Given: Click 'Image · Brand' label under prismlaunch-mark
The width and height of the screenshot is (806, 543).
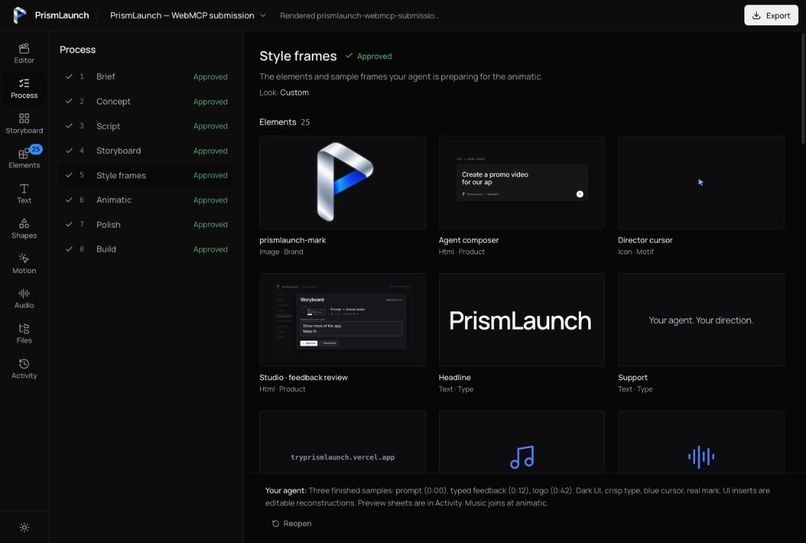Looking at the screenshot, I should [x=281, y=252].
